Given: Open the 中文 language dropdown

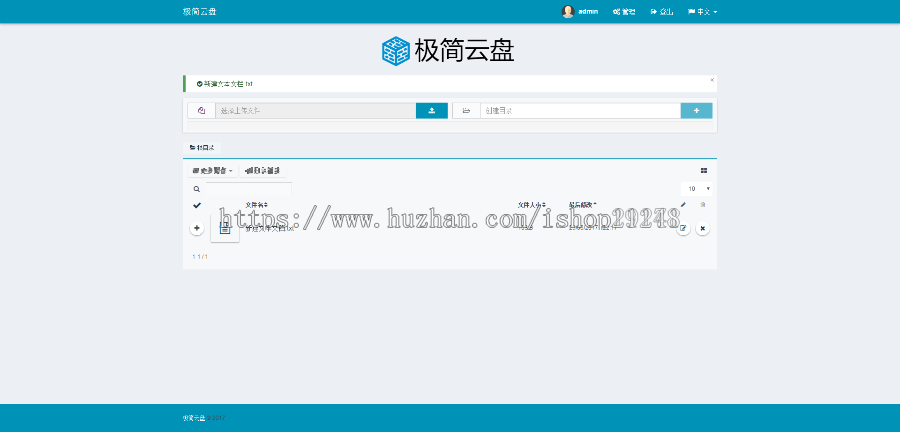Looking at the screenshot, I should (x=703, y=11).
